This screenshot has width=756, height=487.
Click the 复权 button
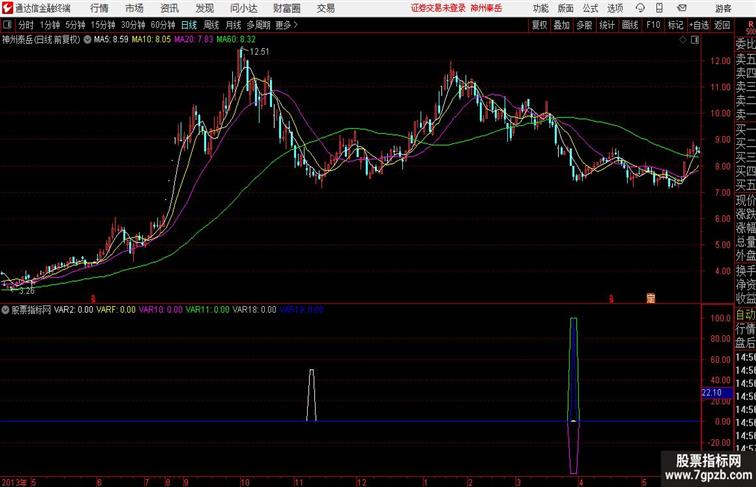pyautogui.click(x=539, y=25)
